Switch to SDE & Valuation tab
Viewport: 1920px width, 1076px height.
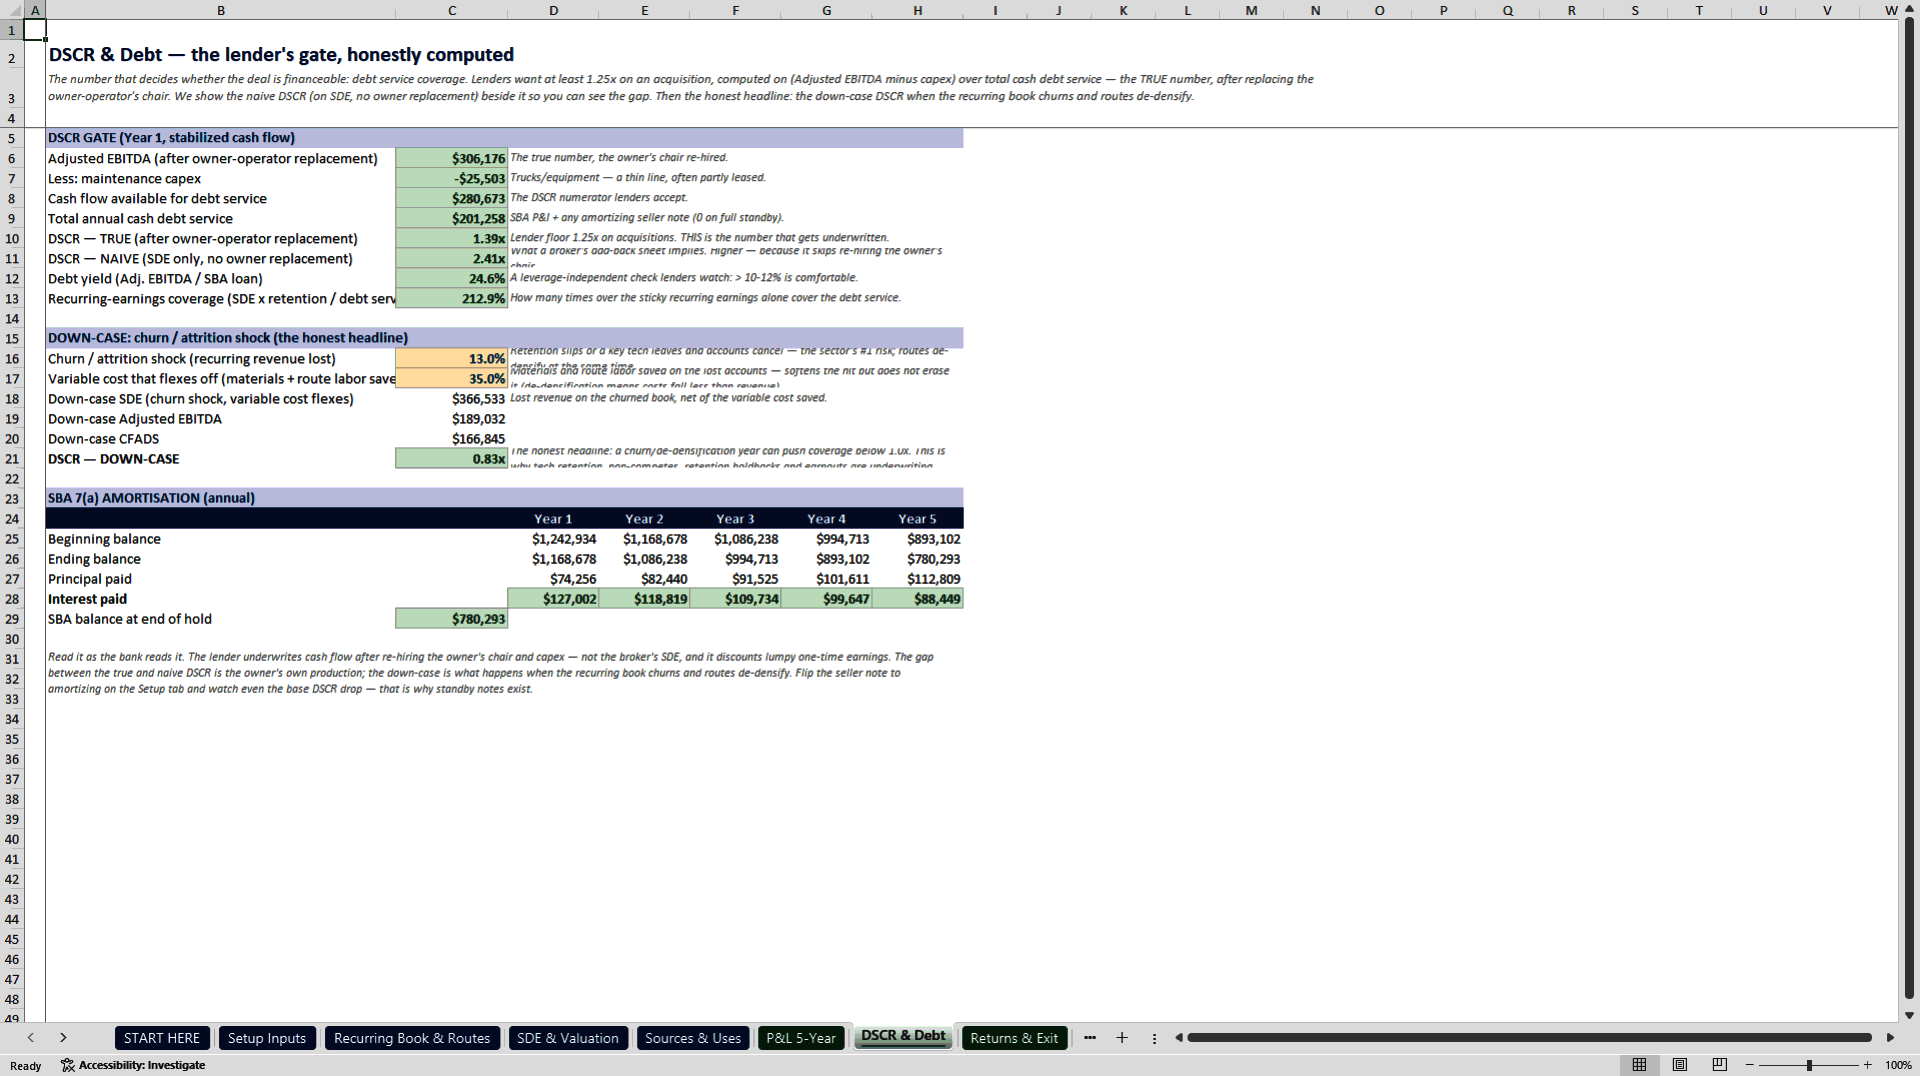(x=568, y=1038)
